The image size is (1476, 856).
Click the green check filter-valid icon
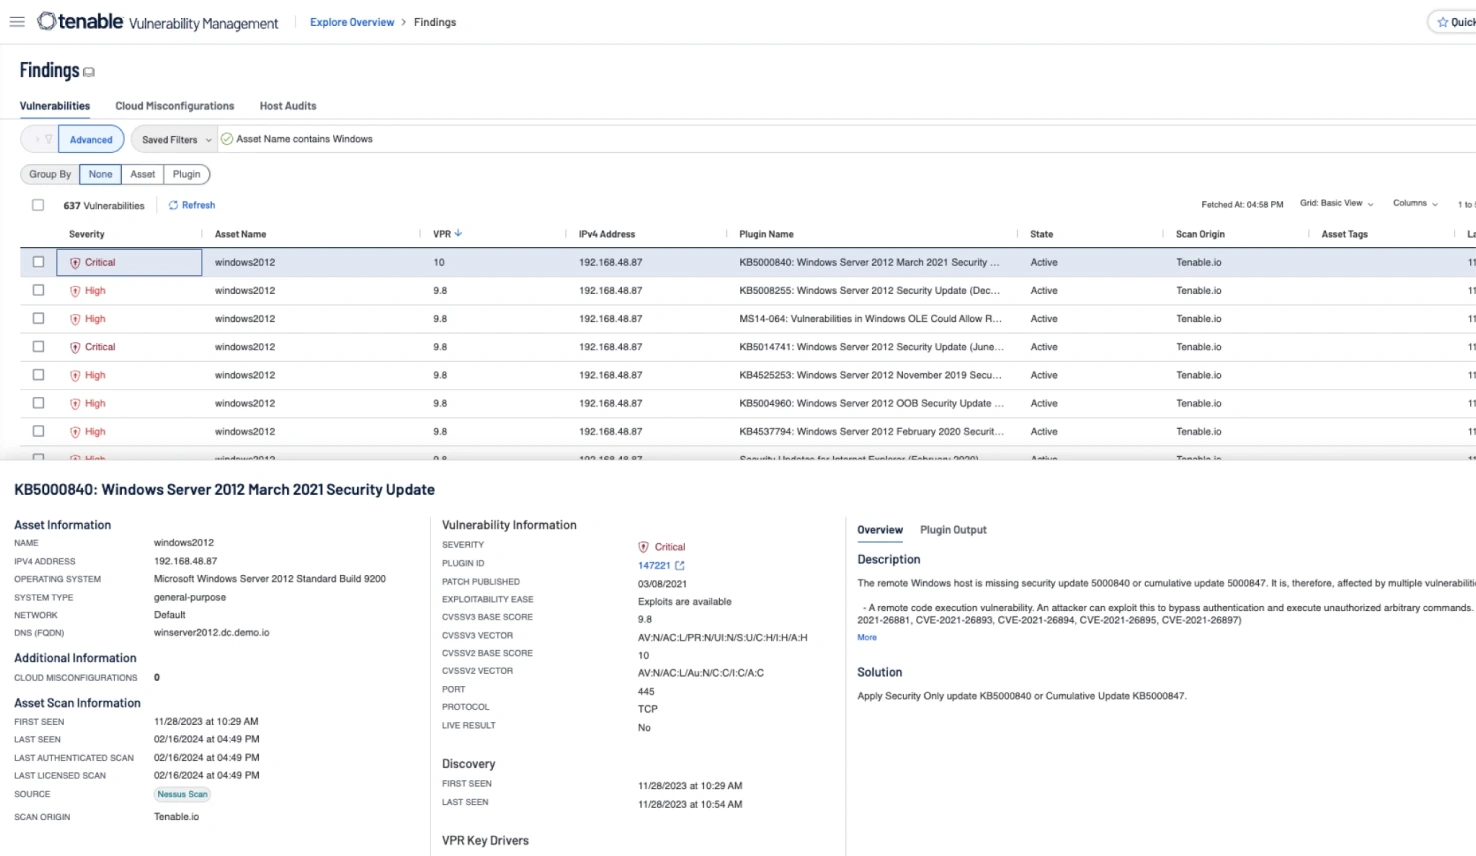point(227,139)
